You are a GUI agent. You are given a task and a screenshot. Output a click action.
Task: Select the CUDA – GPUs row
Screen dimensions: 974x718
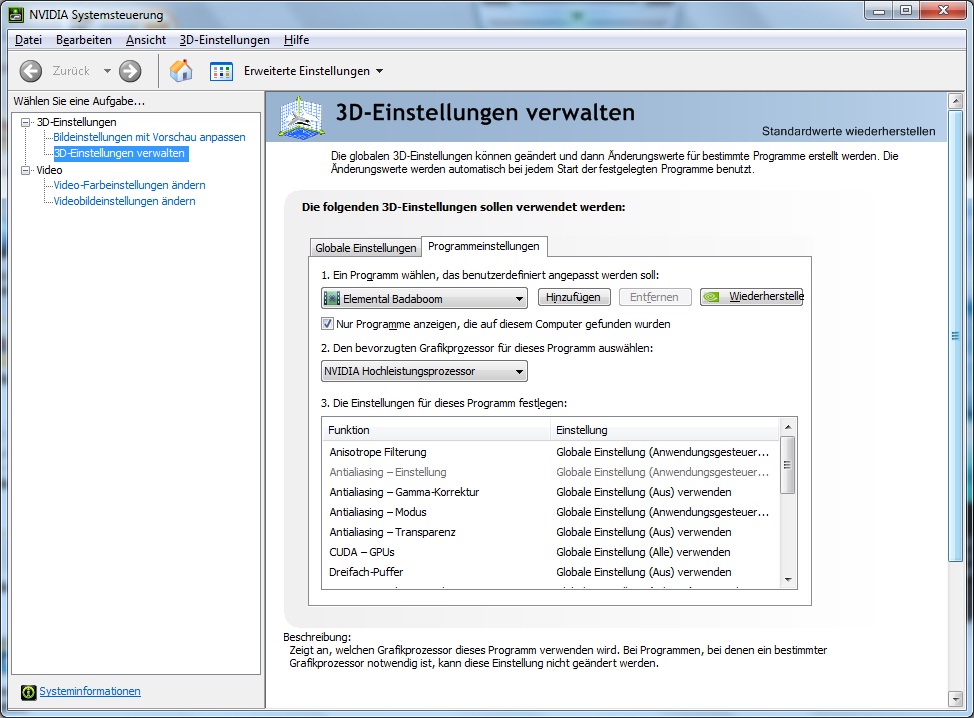pyautogui.click(x=551, y=552)
